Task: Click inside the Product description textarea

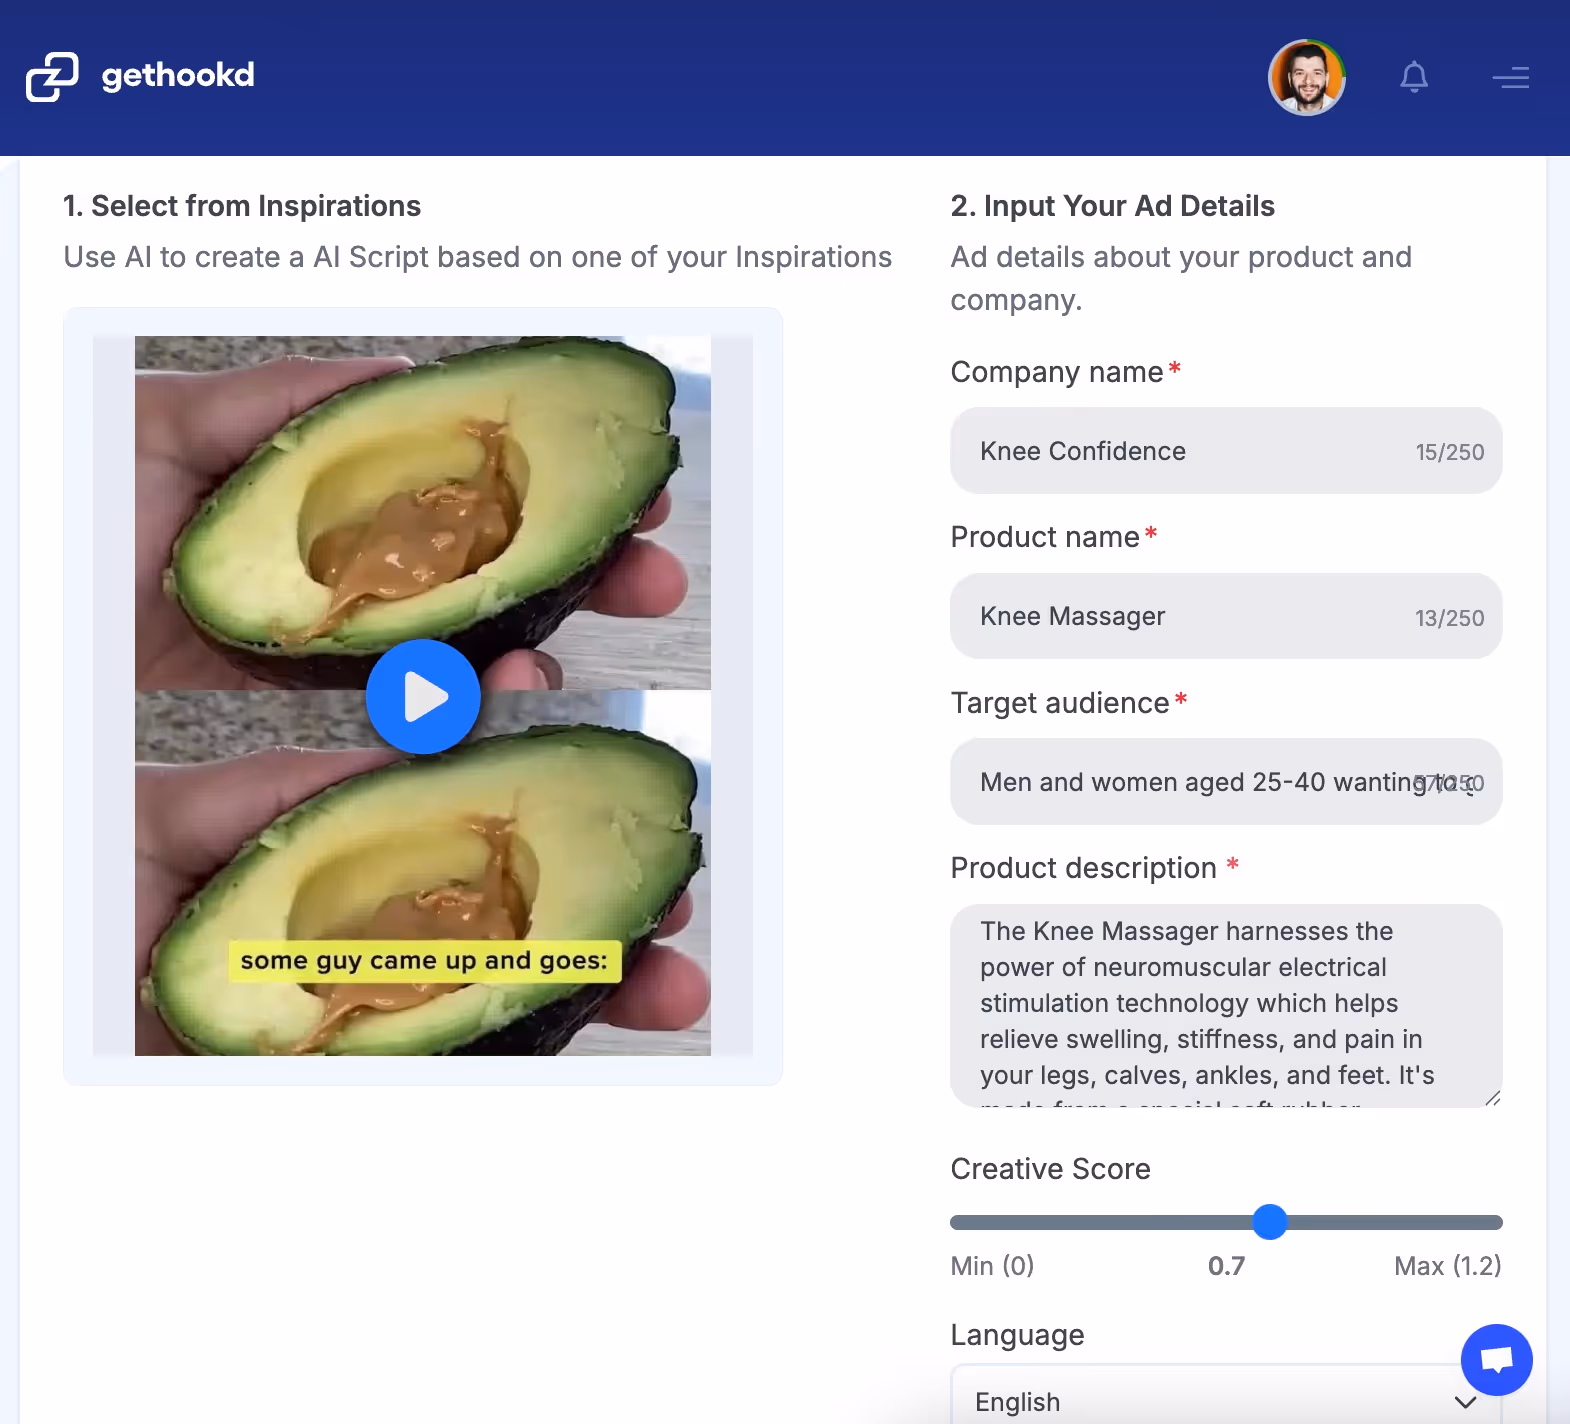Action: click(x=1226, y=1006)
